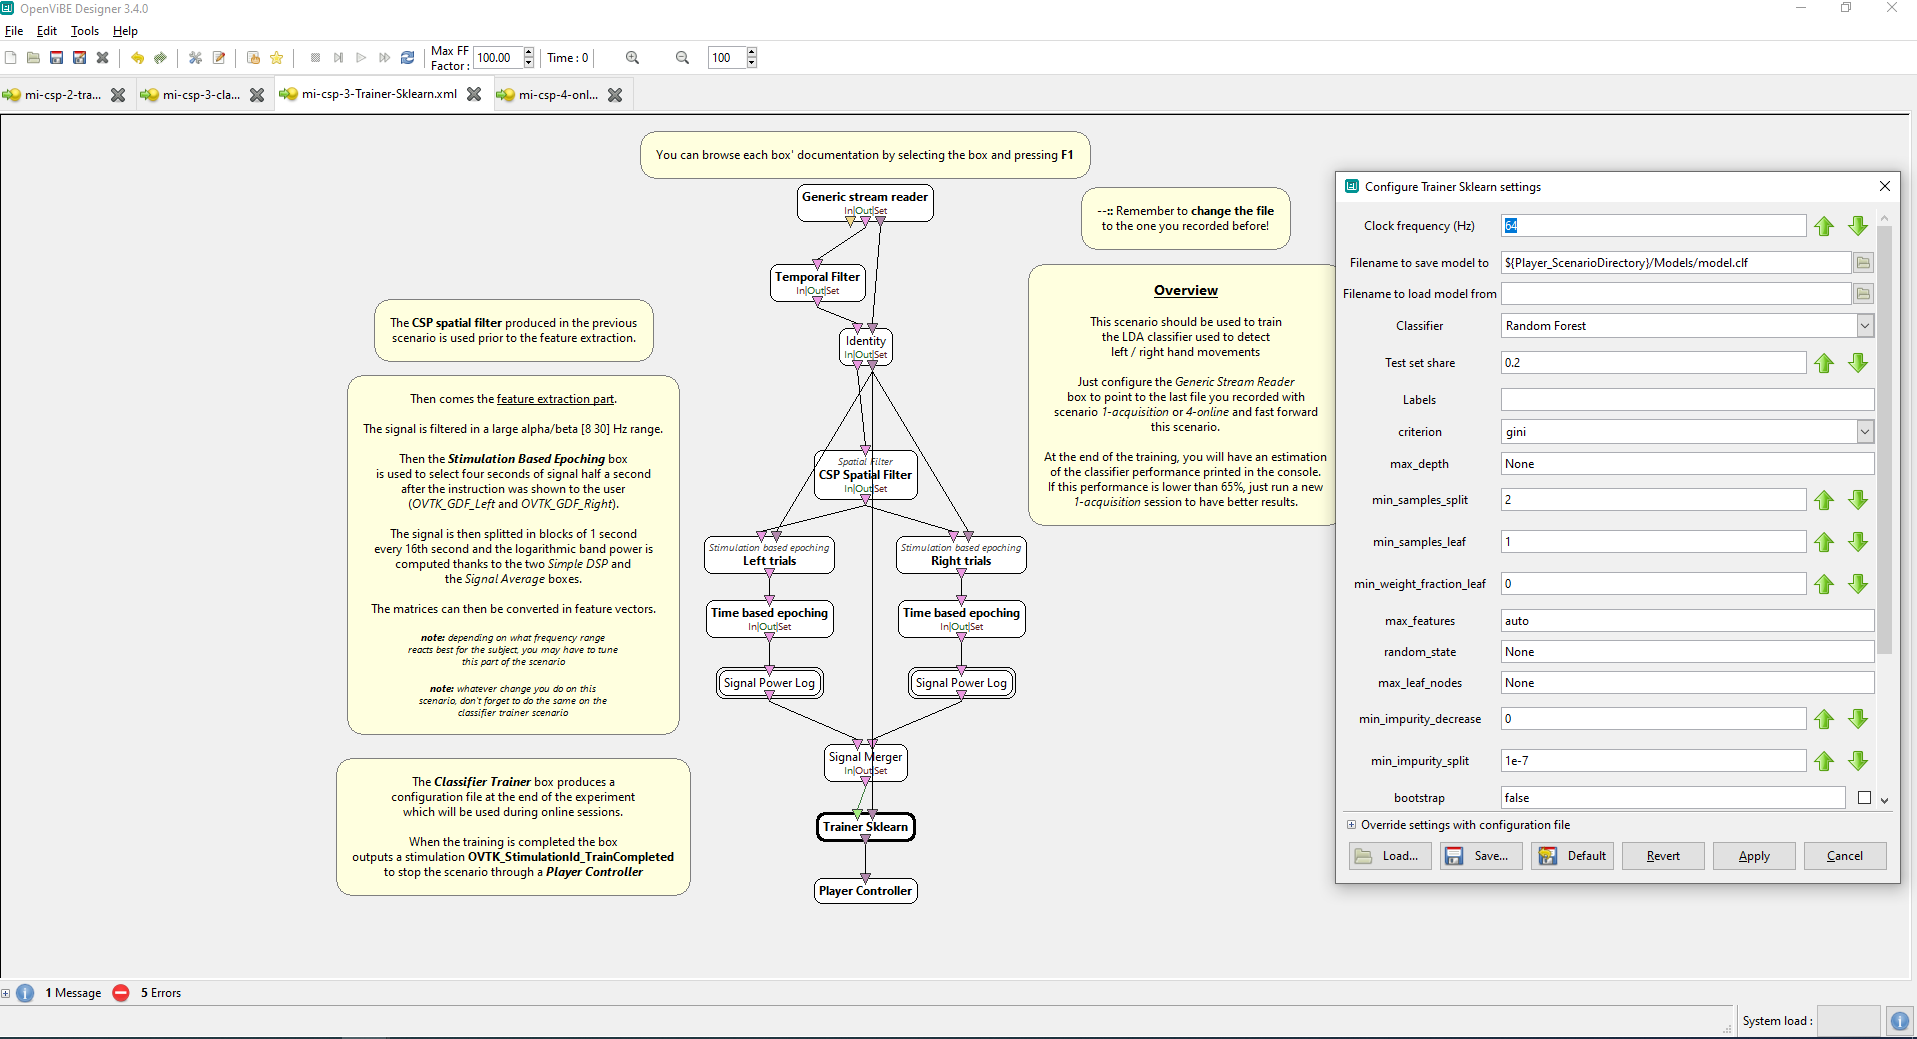The height and width of the screenshot is (1039, 1917).
Task: Reset settings with the Default button
Action: (1572, 856)
